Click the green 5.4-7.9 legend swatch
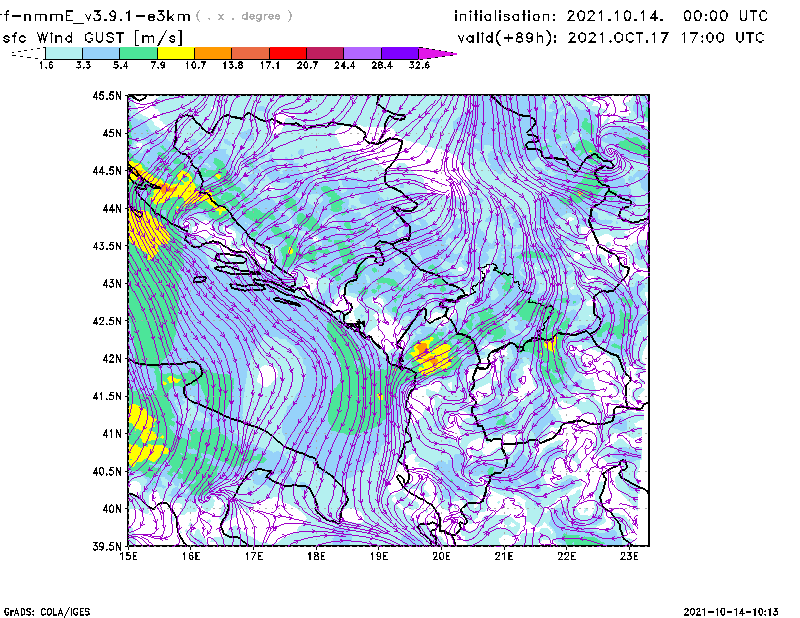The image size is (800, 618). (x=138, y=53)
